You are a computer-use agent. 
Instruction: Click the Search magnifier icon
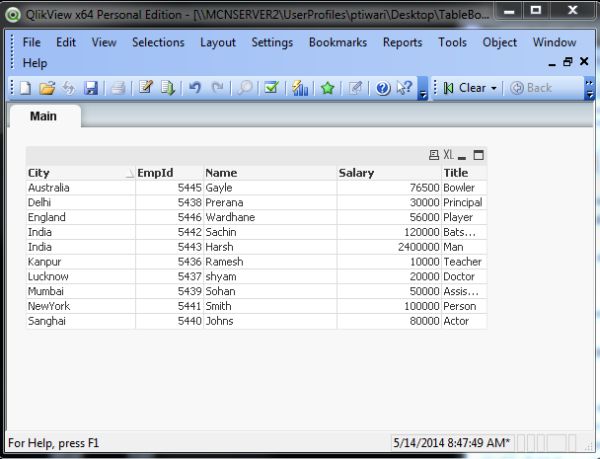point(245,88)
